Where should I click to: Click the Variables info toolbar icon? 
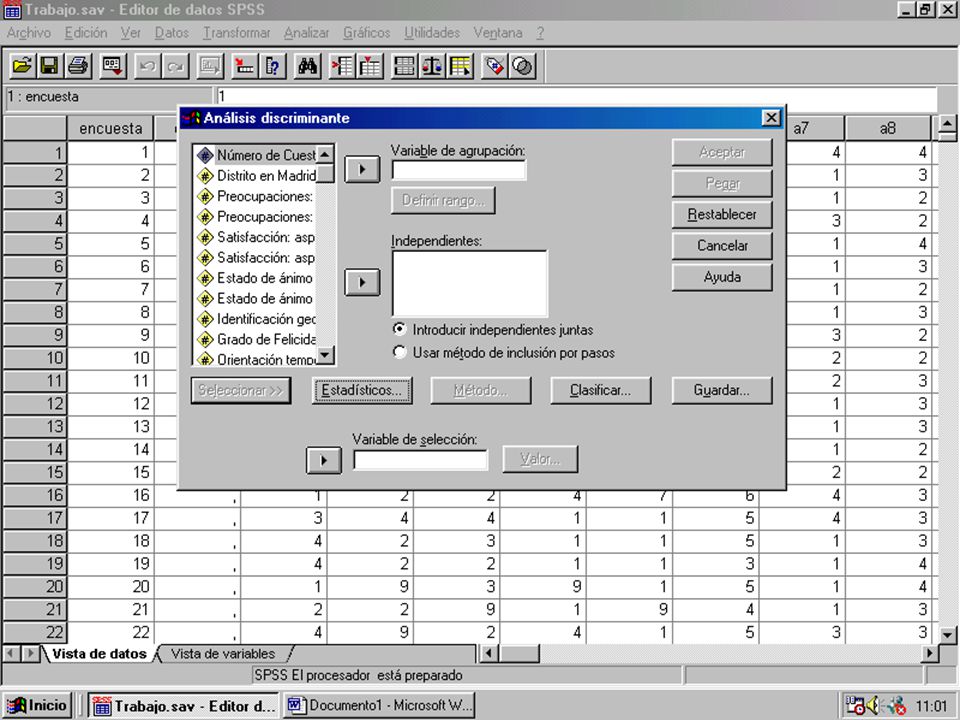(x=272, y=66)
